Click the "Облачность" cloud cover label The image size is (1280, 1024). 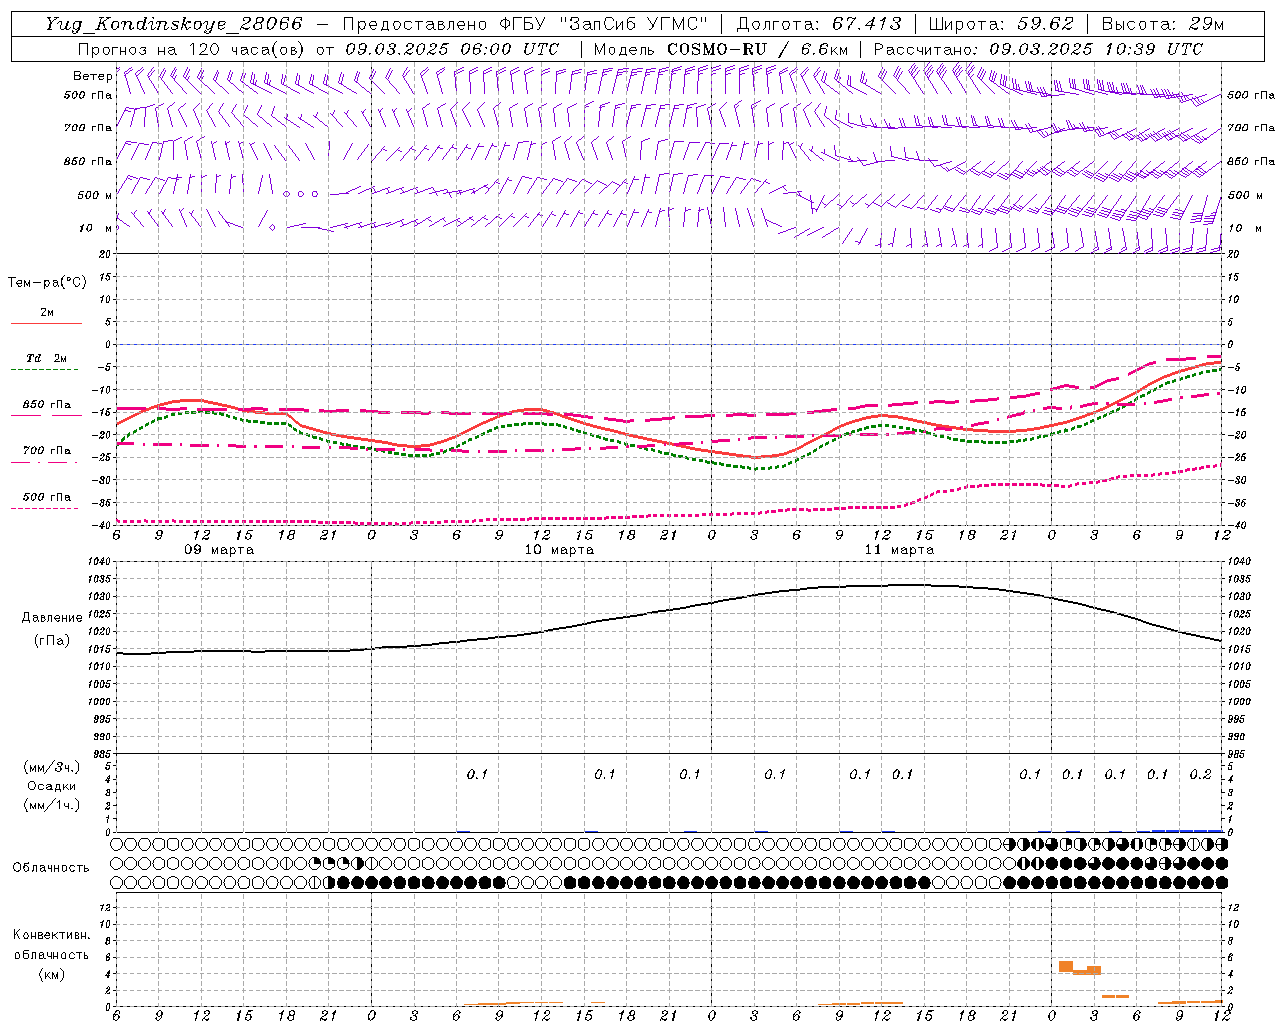pos(51,867)
